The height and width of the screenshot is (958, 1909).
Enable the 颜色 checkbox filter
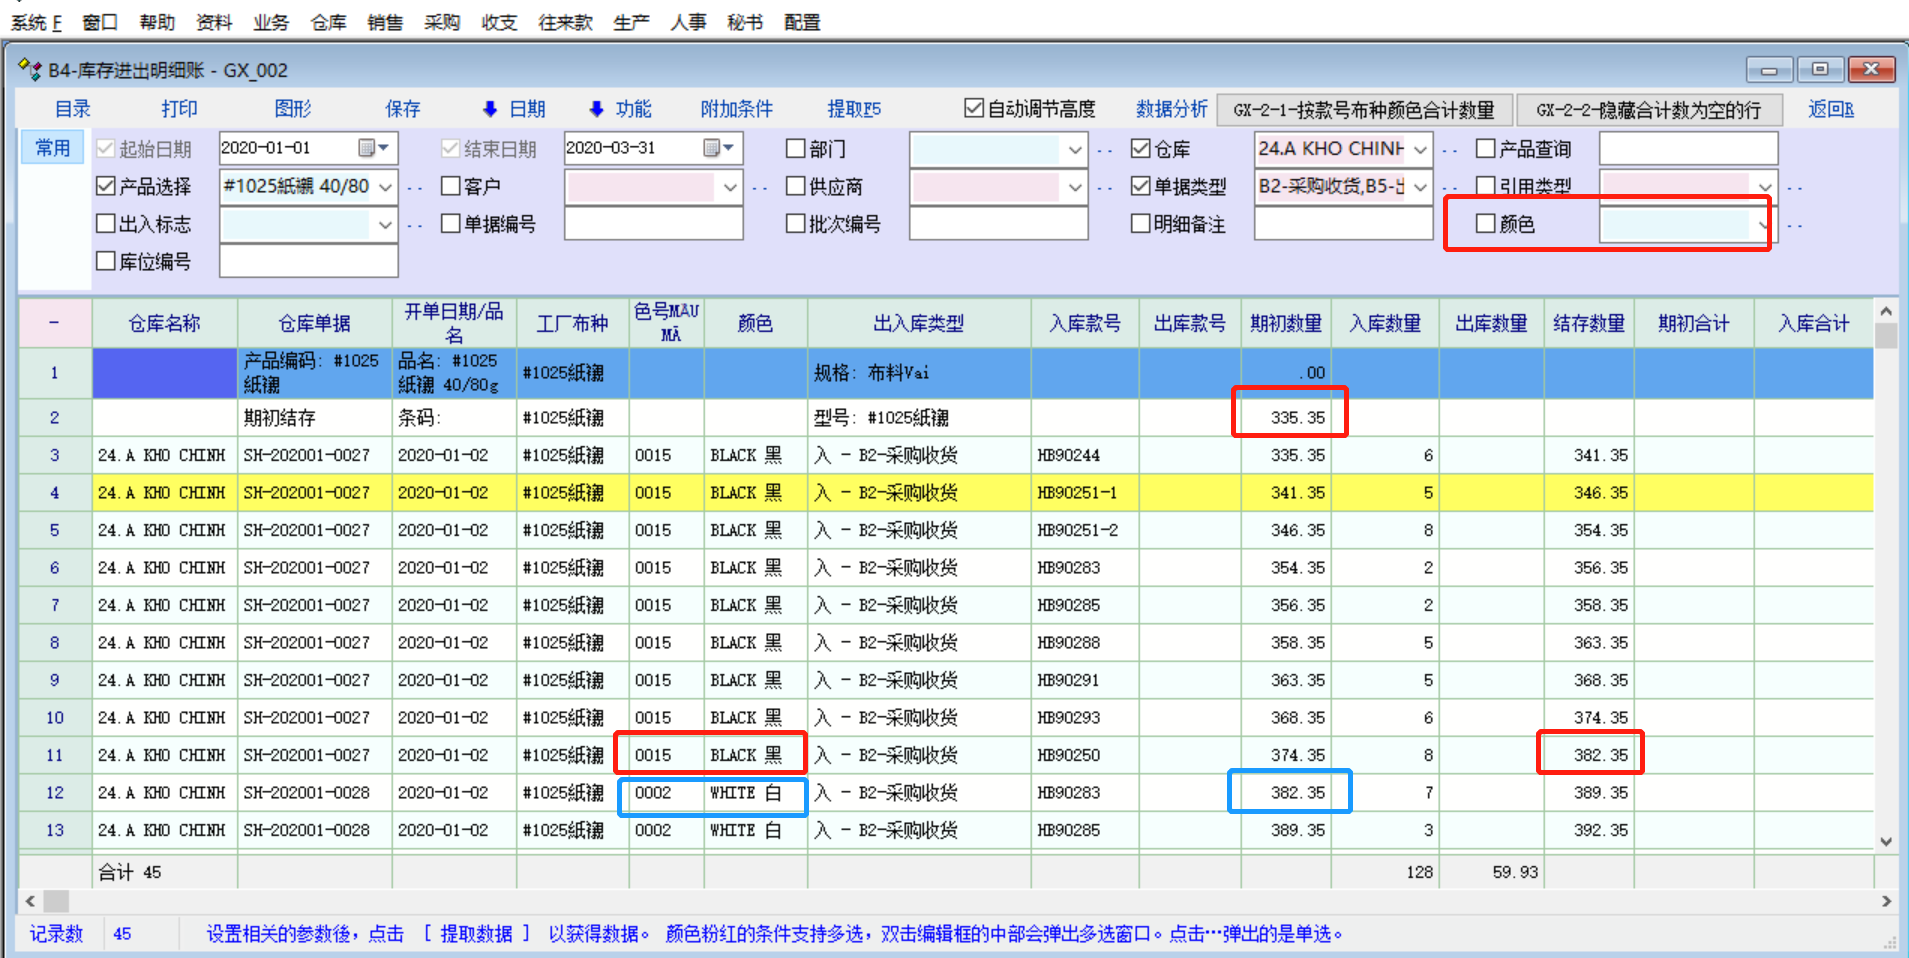coord(1486,224)
